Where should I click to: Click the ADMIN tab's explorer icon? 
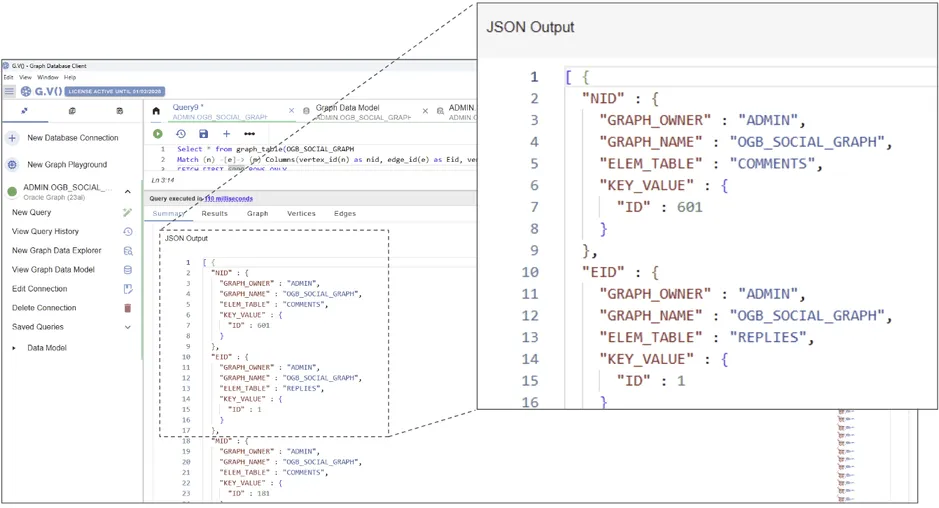coord(440,111)
